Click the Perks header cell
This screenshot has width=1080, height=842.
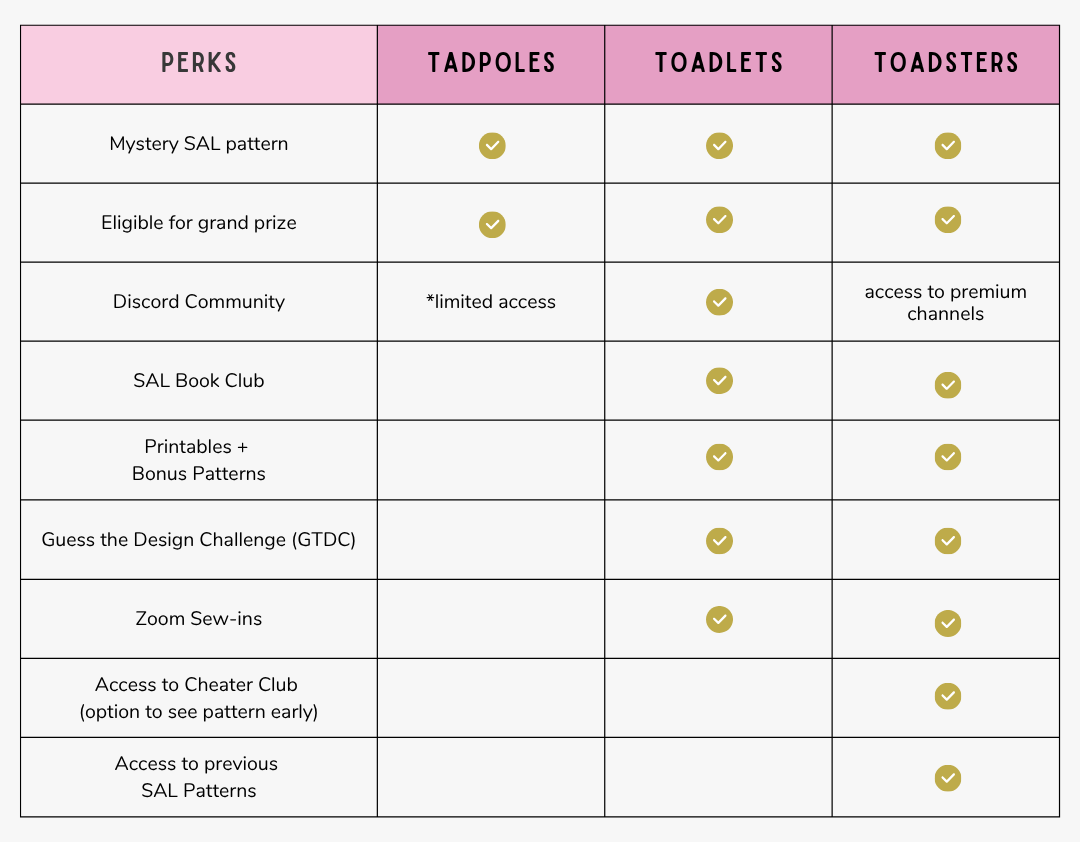(199, 64)
